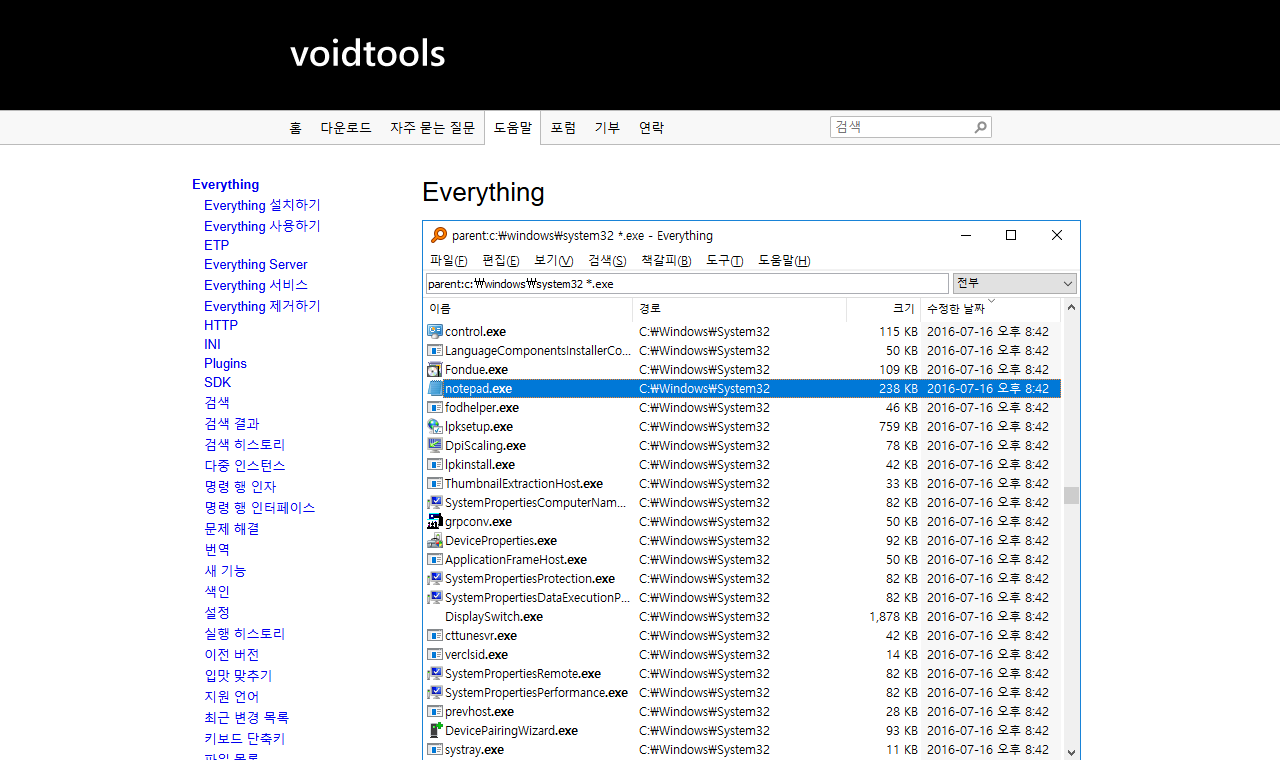
Task: Open the 책갈피(B) menu
Action: [x=666, y=260]
